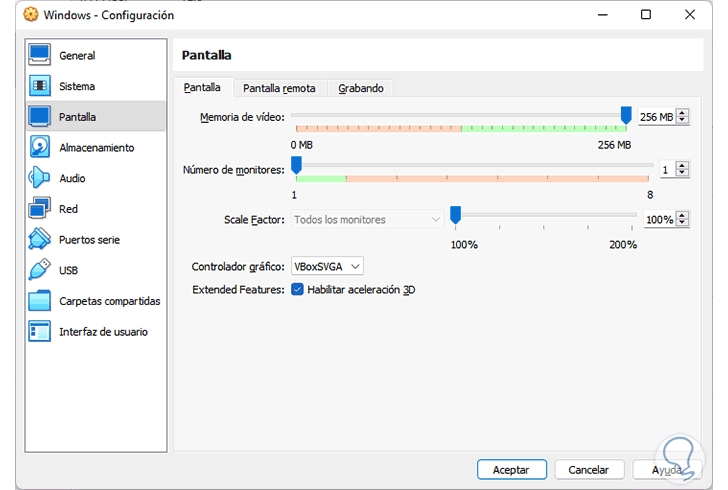This screenshot has width=728, height=490.
Task: Disable the Habilitar aceleración 3D checkbox
Action: tap(297, 290)
